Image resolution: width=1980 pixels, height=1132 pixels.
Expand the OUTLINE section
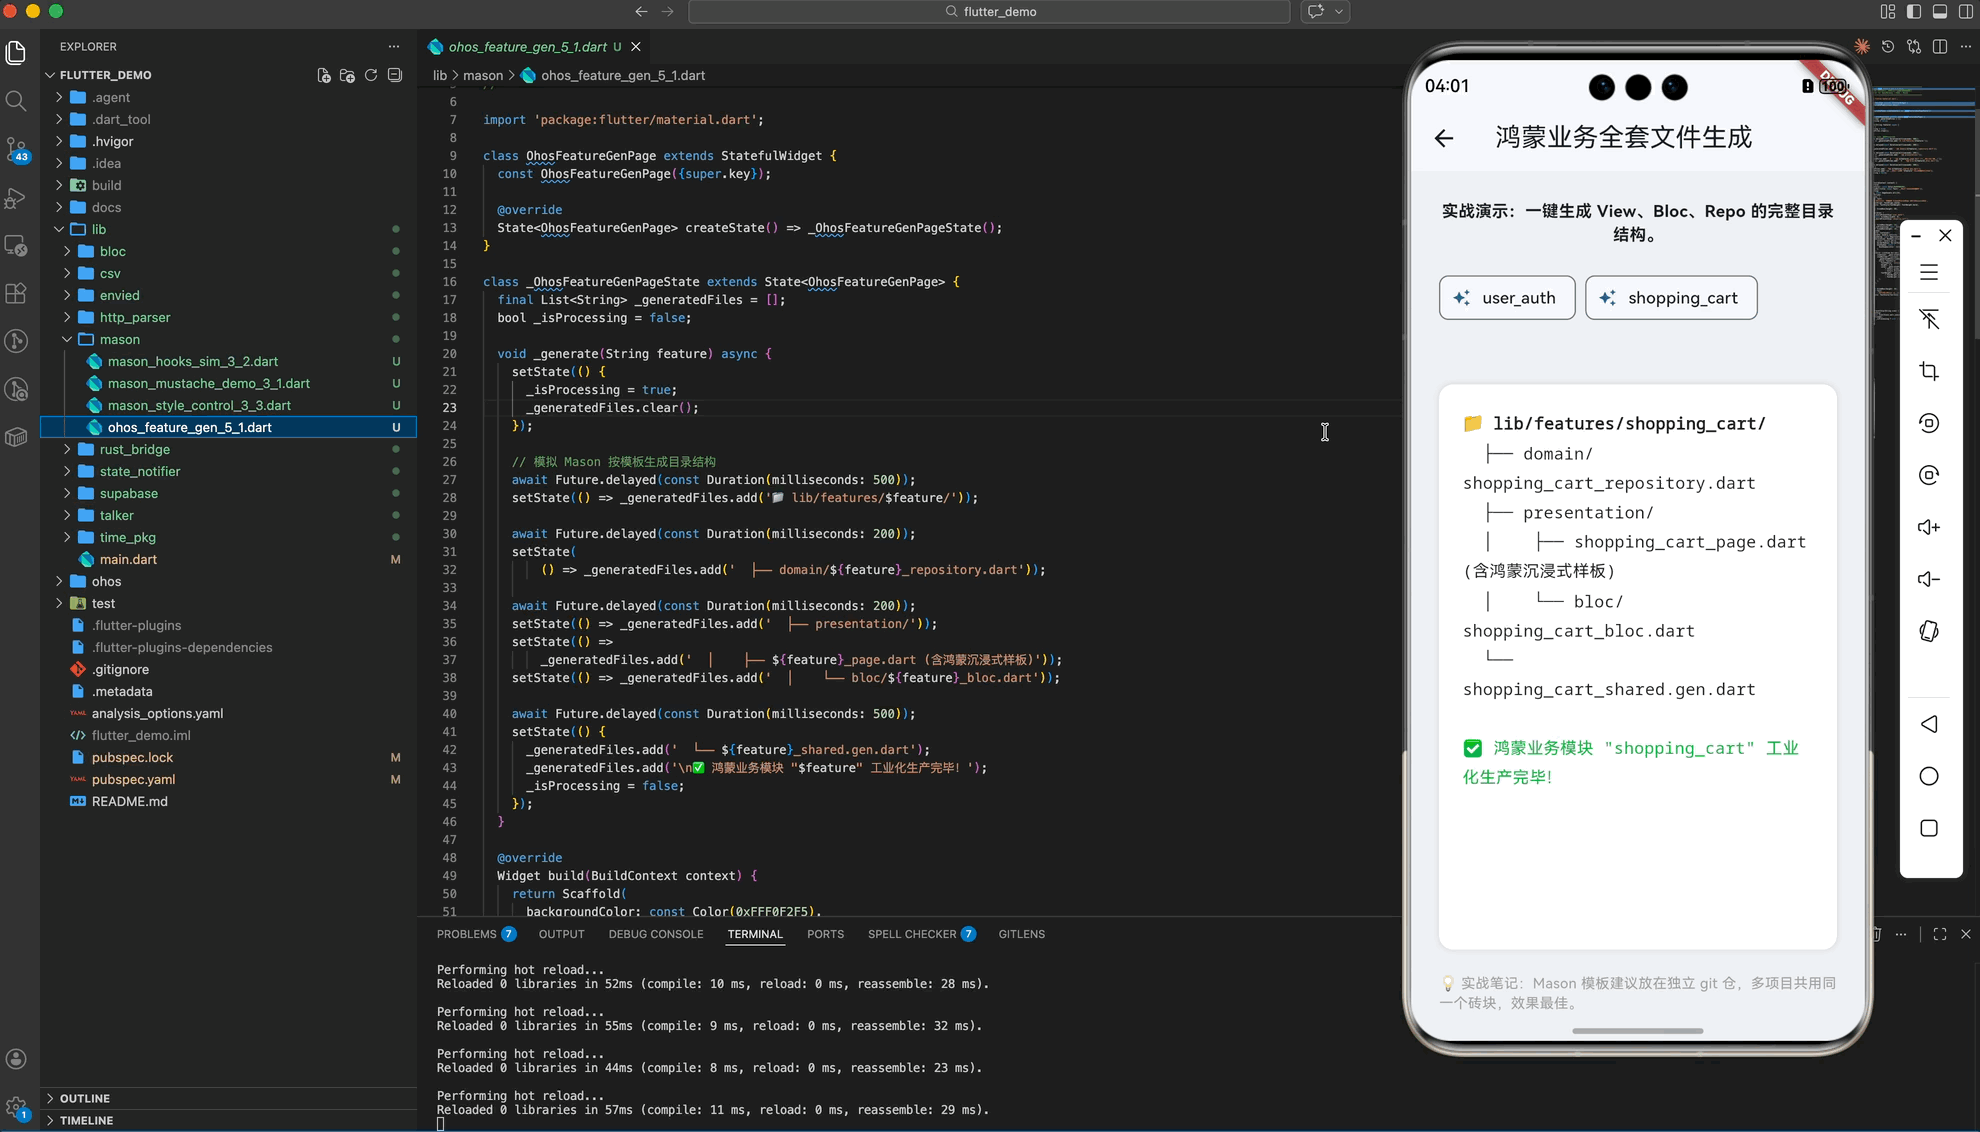point(84,1098)
